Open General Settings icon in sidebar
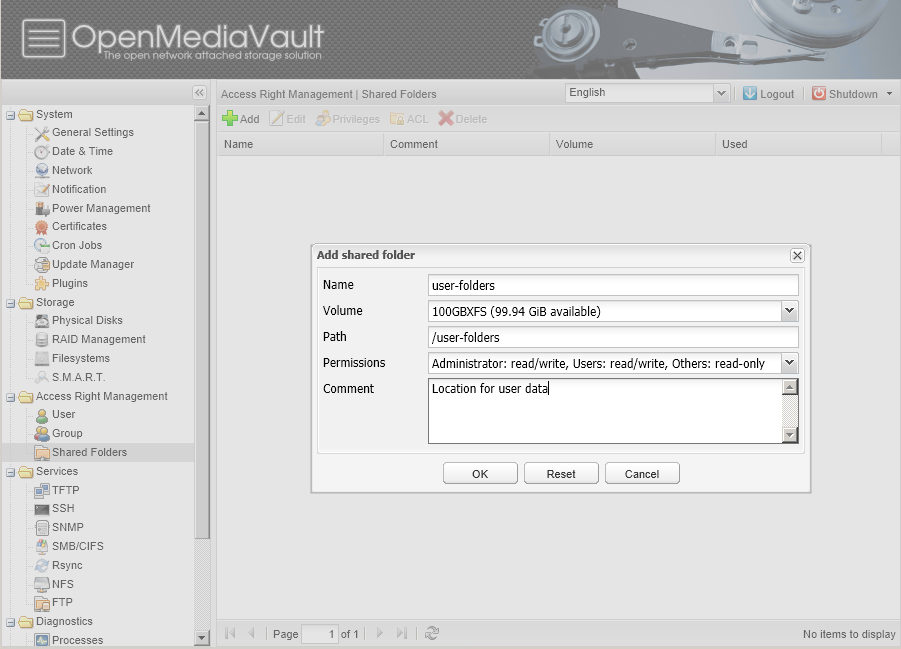Image resolution: width=901 pixels, height=649 pixels. pyautogui.click(x=42, y=133)
